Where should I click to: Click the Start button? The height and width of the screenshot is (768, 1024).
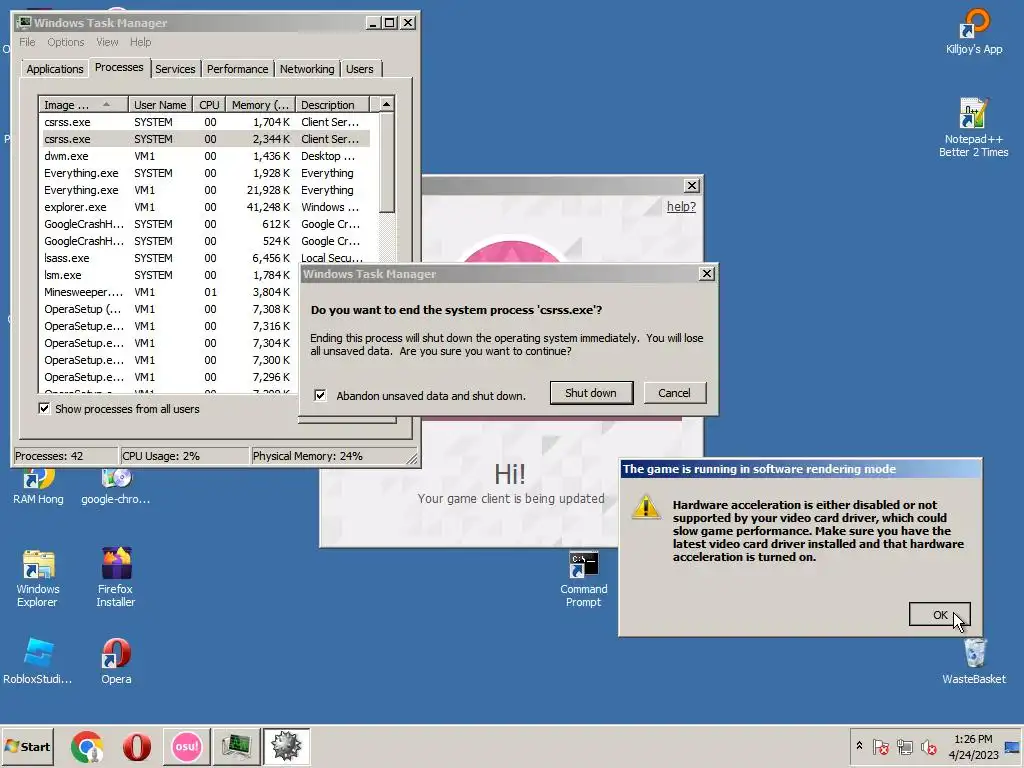tap(27, 746)
